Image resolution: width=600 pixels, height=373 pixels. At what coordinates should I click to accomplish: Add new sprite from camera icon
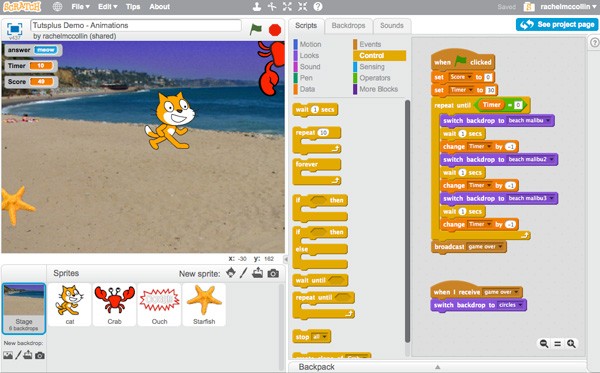point(273,274)
